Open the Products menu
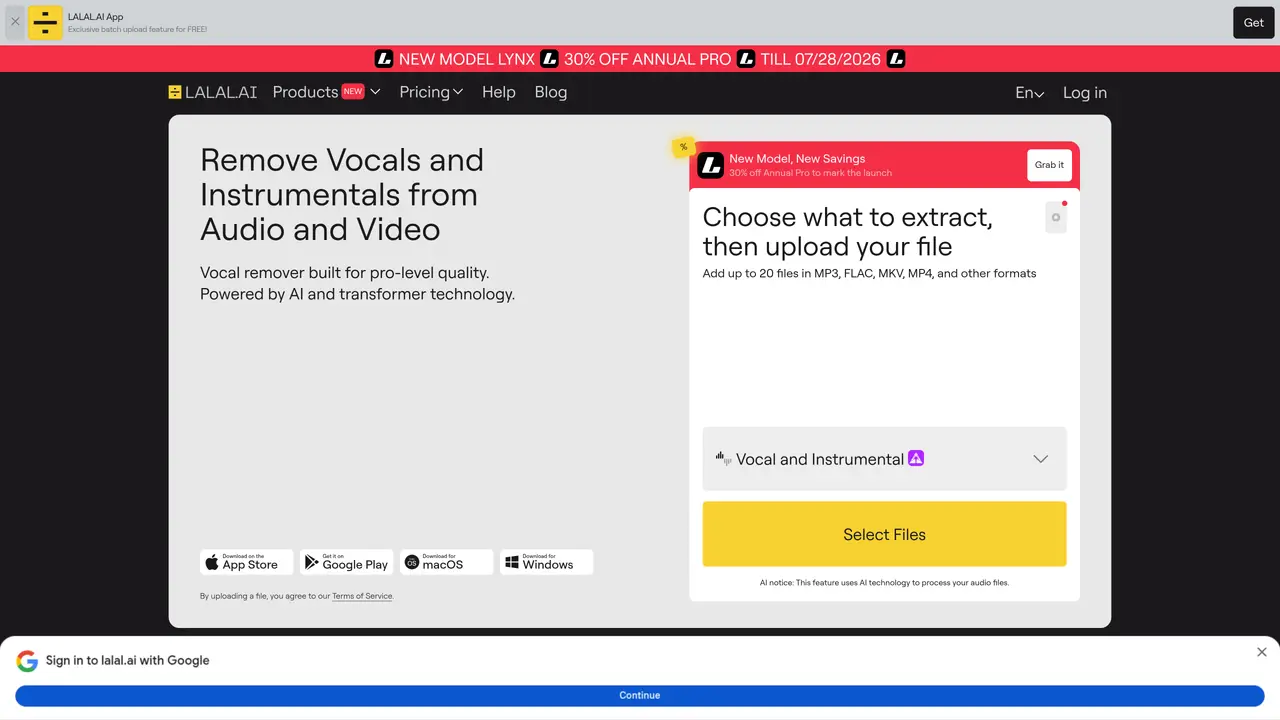 click(x=326, y=92)
